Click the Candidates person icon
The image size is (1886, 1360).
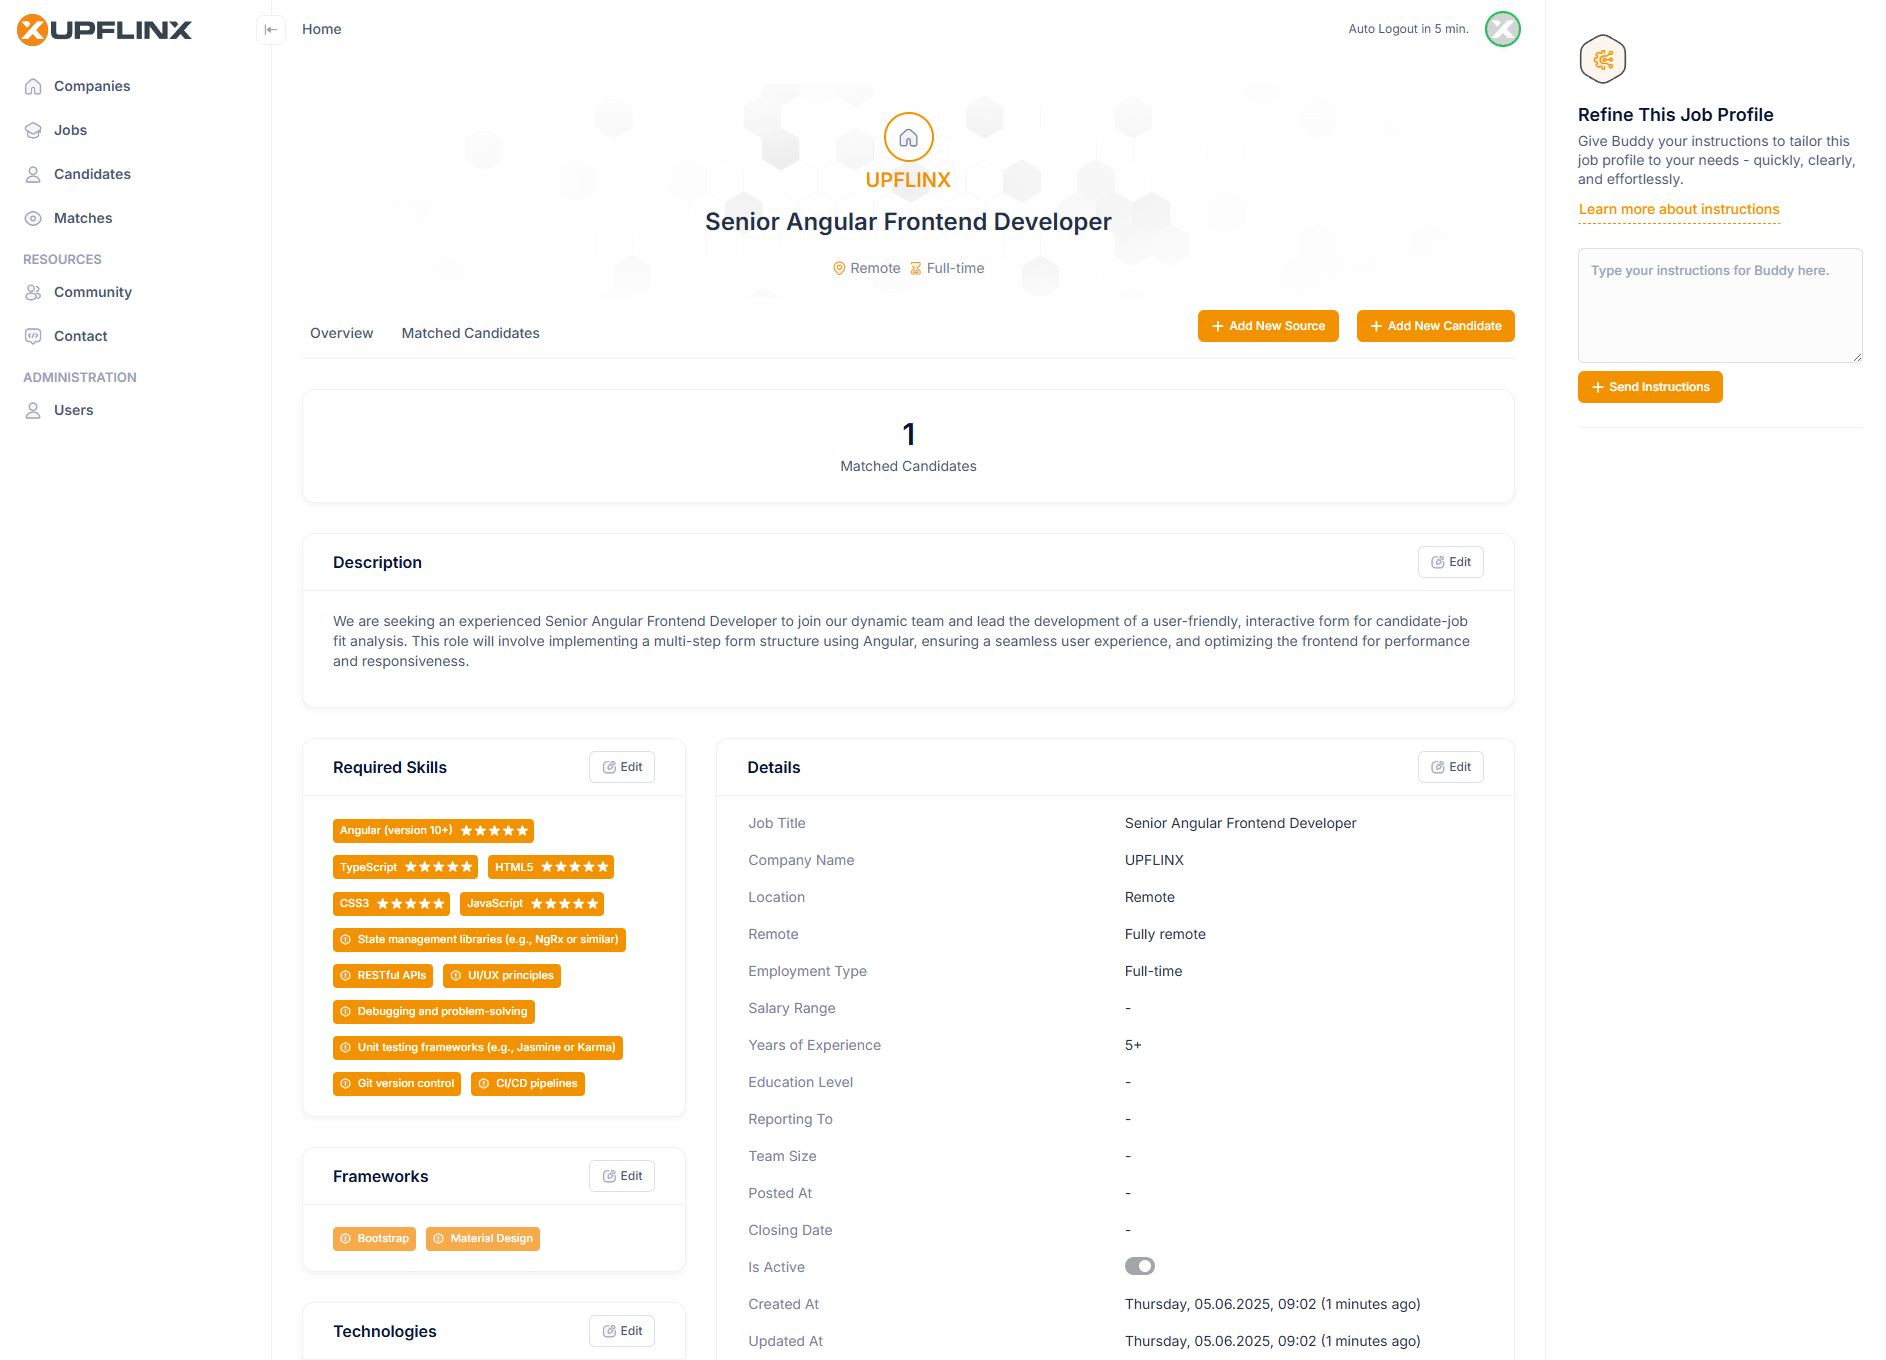click(x=33, y=174)
